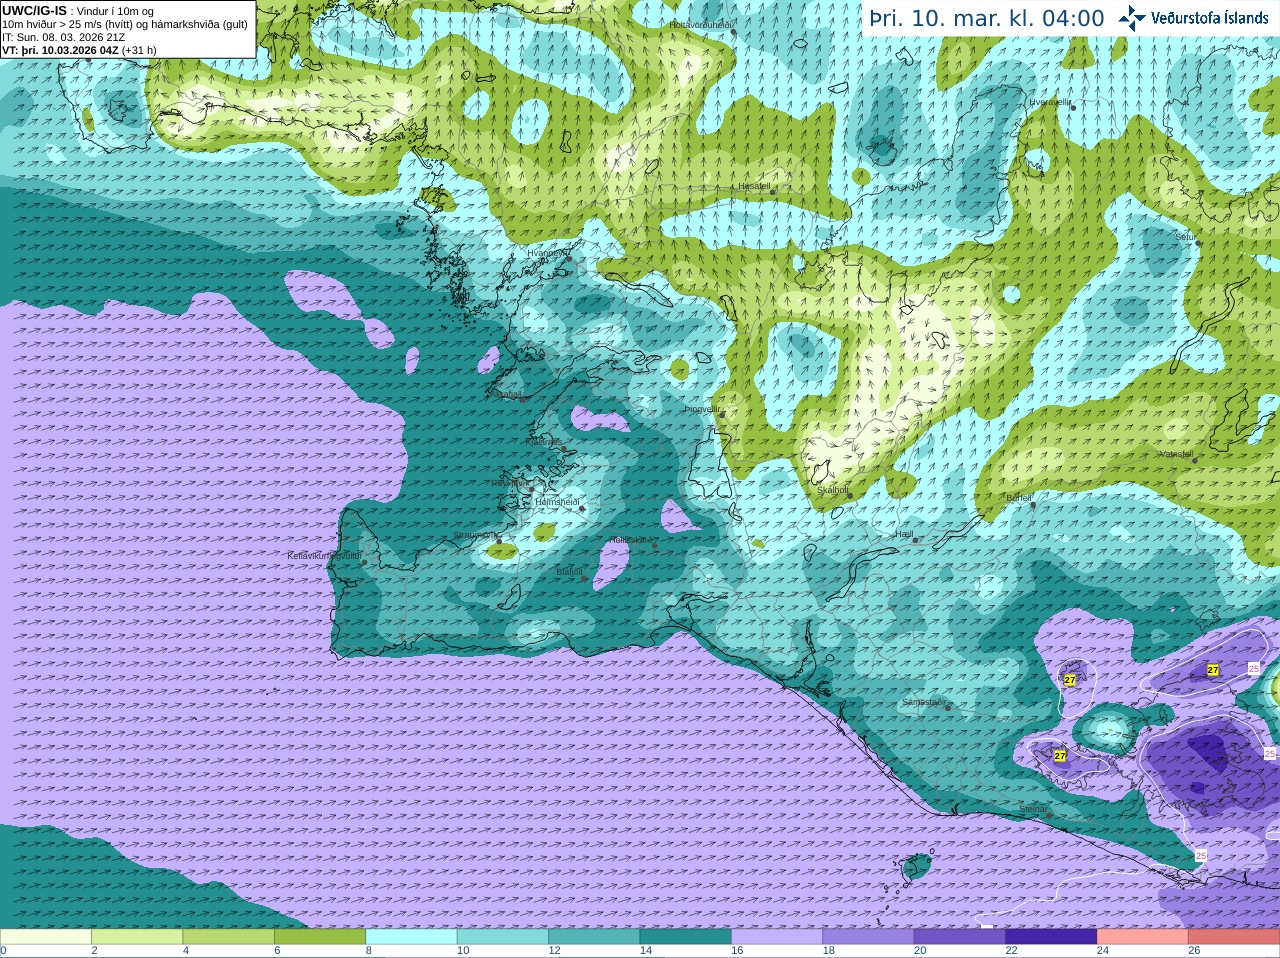Click the 4–6 m/s green legend swatch
Screen dimensions: 1280x958
point(229,937)
